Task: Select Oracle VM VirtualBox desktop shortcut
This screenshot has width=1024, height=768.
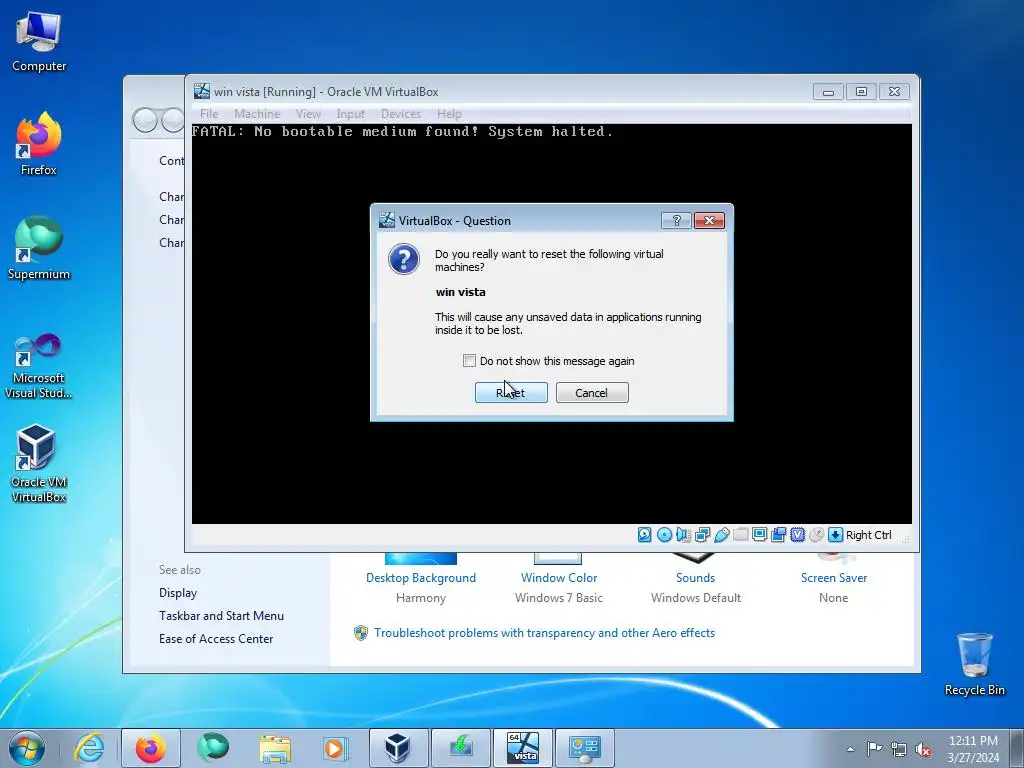Action: tap(39, 464)
